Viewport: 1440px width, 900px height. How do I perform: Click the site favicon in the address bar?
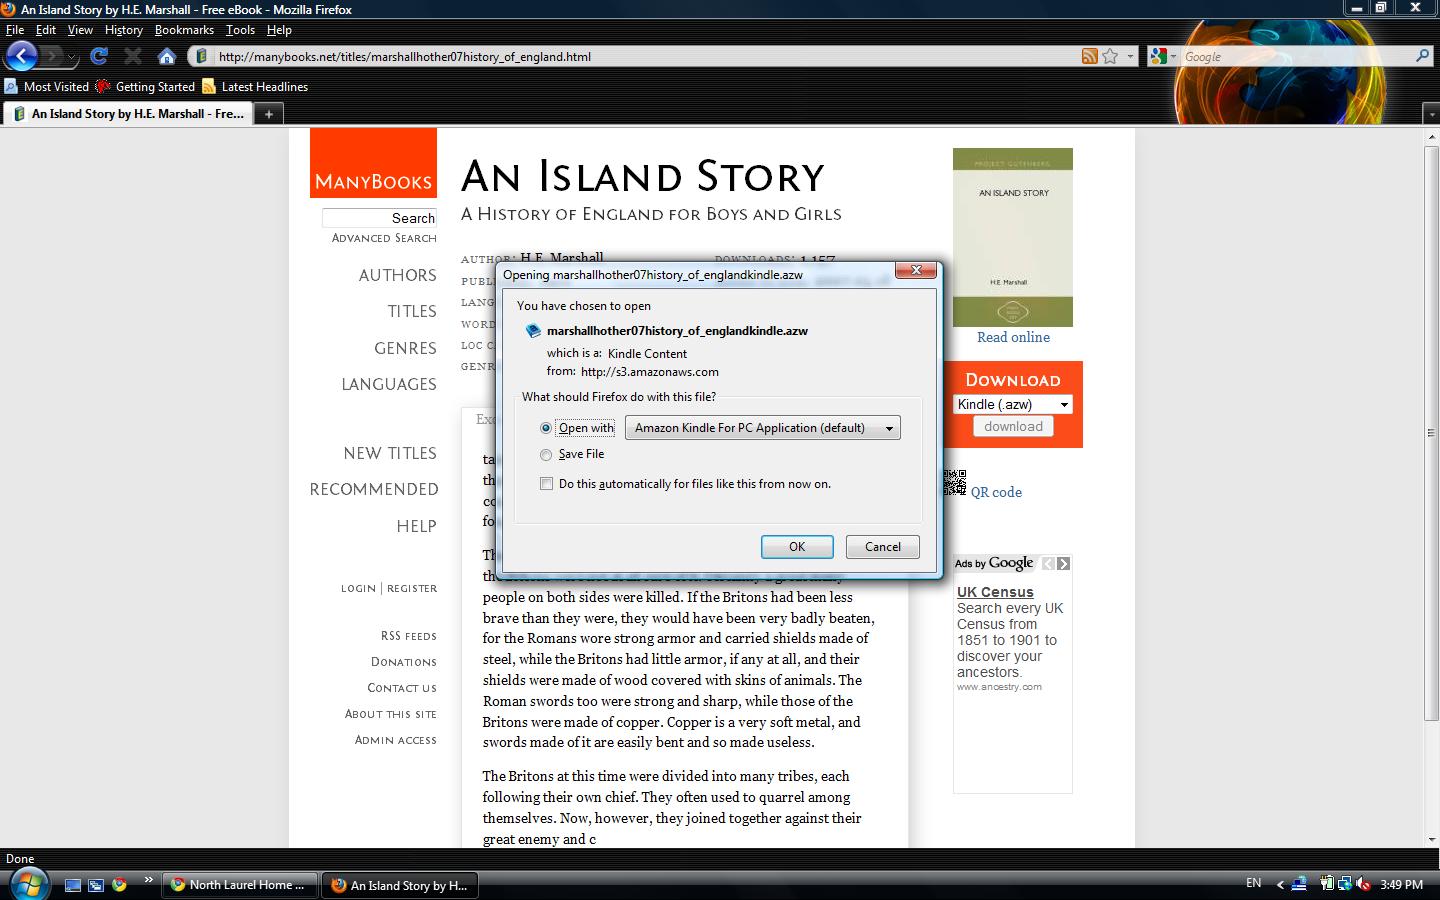point(201,56)
